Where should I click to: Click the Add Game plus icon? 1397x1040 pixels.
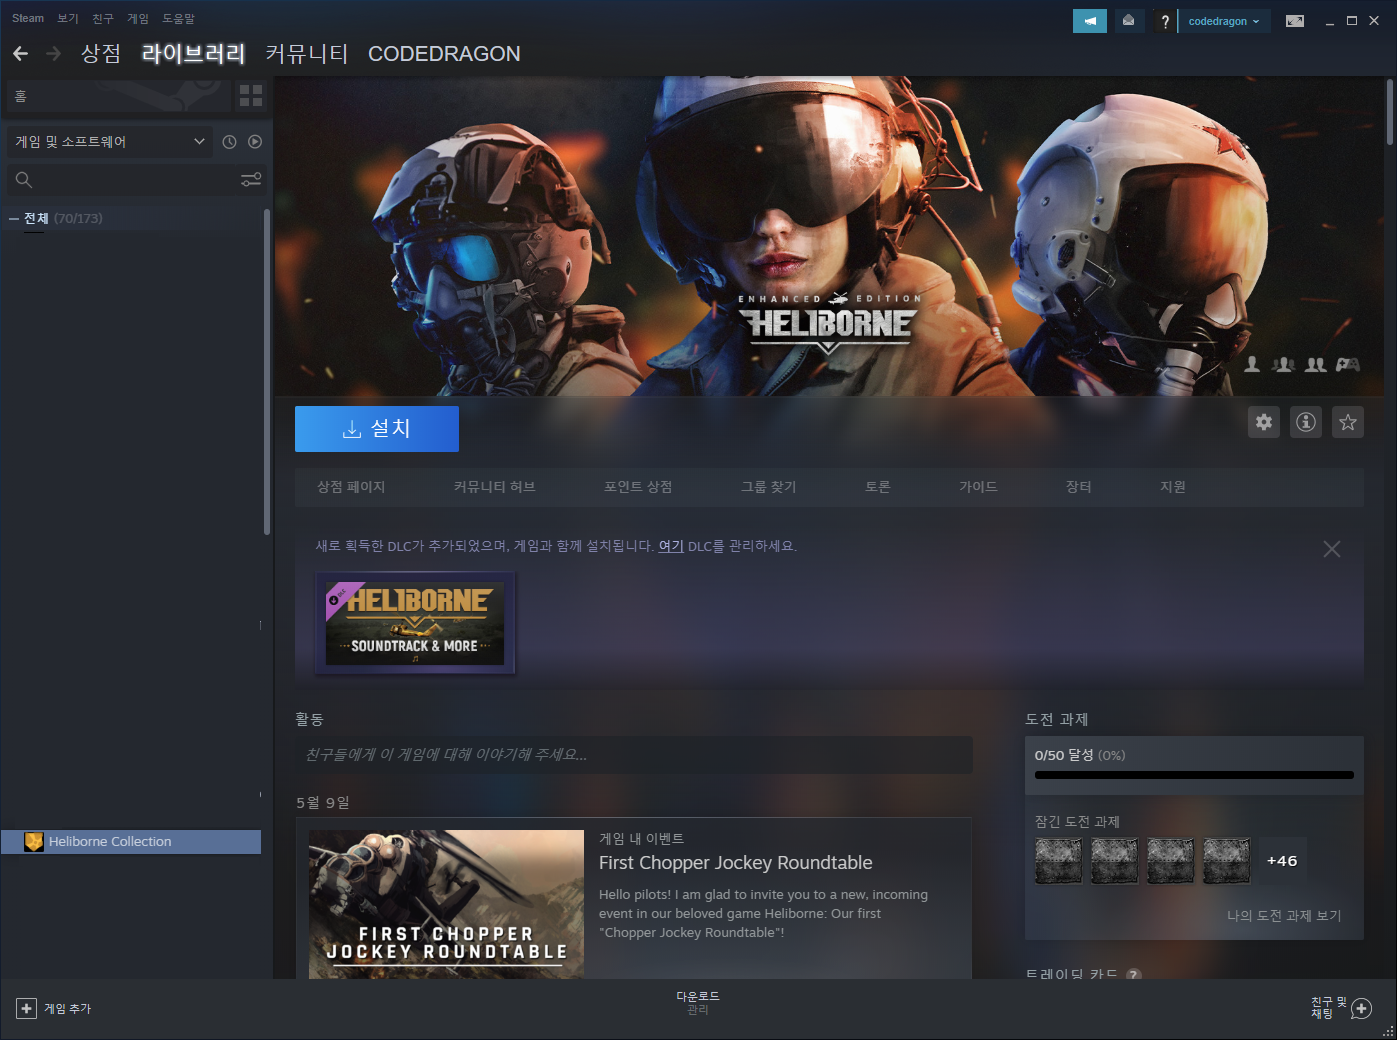pos(27,1009)
